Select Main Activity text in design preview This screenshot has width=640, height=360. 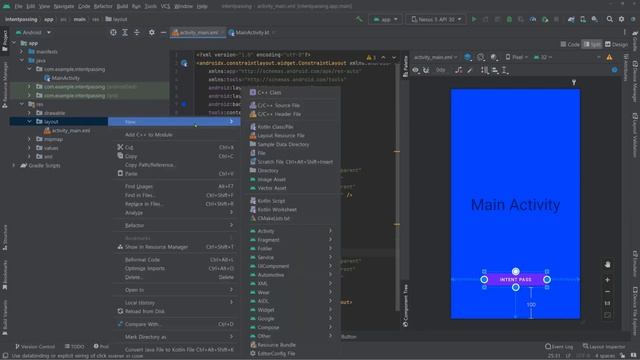[516, 204]
